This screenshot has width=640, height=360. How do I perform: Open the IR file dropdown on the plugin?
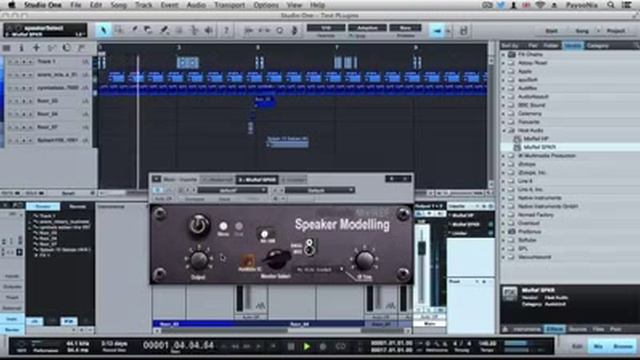pos(320,269)
